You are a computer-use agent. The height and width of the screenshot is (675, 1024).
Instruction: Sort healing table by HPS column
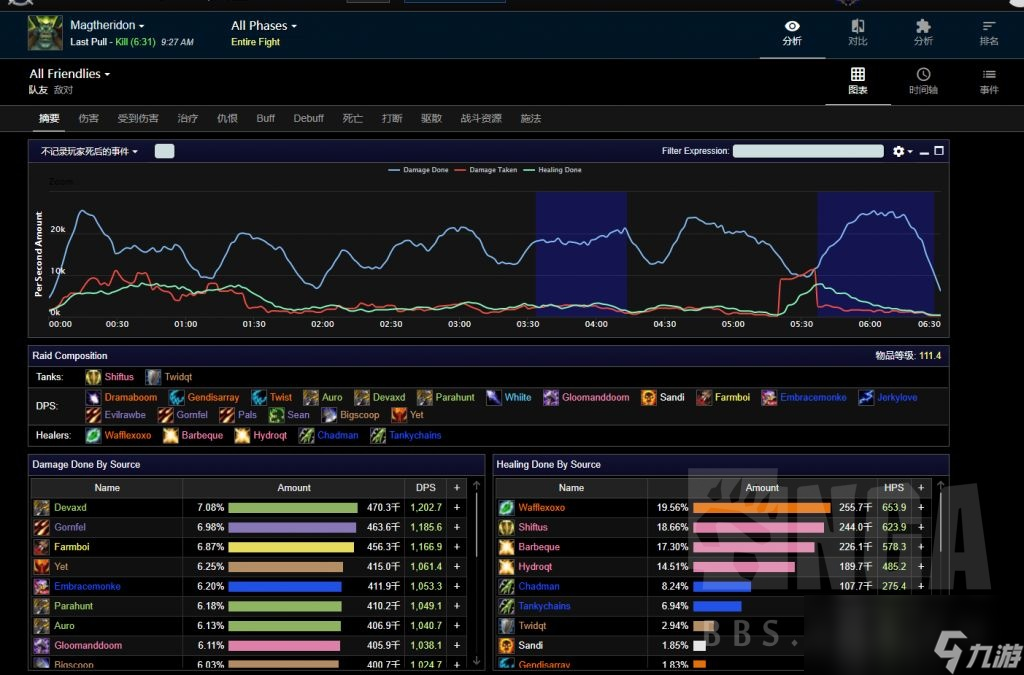pyautogui.click(x=893, y=488)
